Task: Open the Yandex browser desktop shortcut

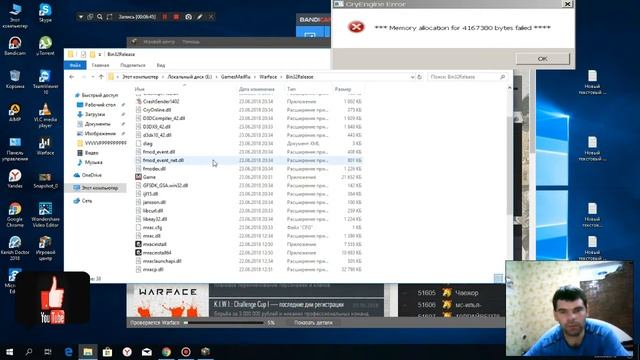Action: tap(15, 179)
